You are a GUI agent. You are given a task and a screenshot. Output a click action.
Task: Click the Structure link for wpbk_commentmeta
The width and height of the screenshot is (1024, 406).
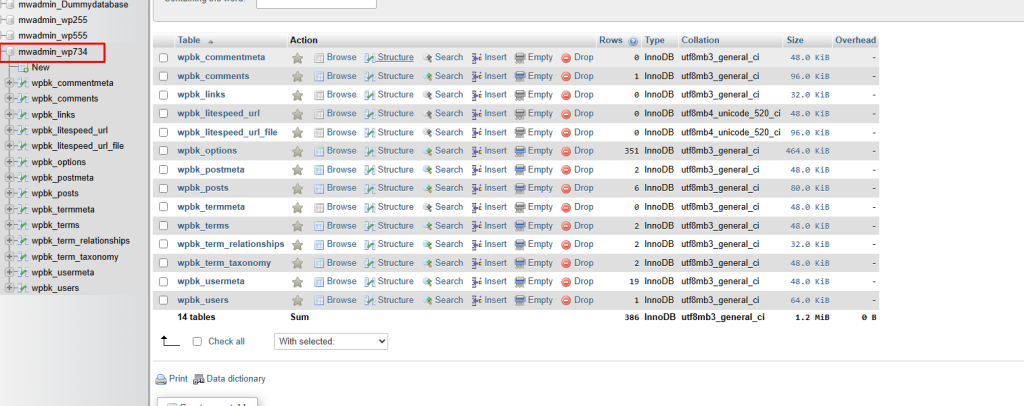click(395, 57)
